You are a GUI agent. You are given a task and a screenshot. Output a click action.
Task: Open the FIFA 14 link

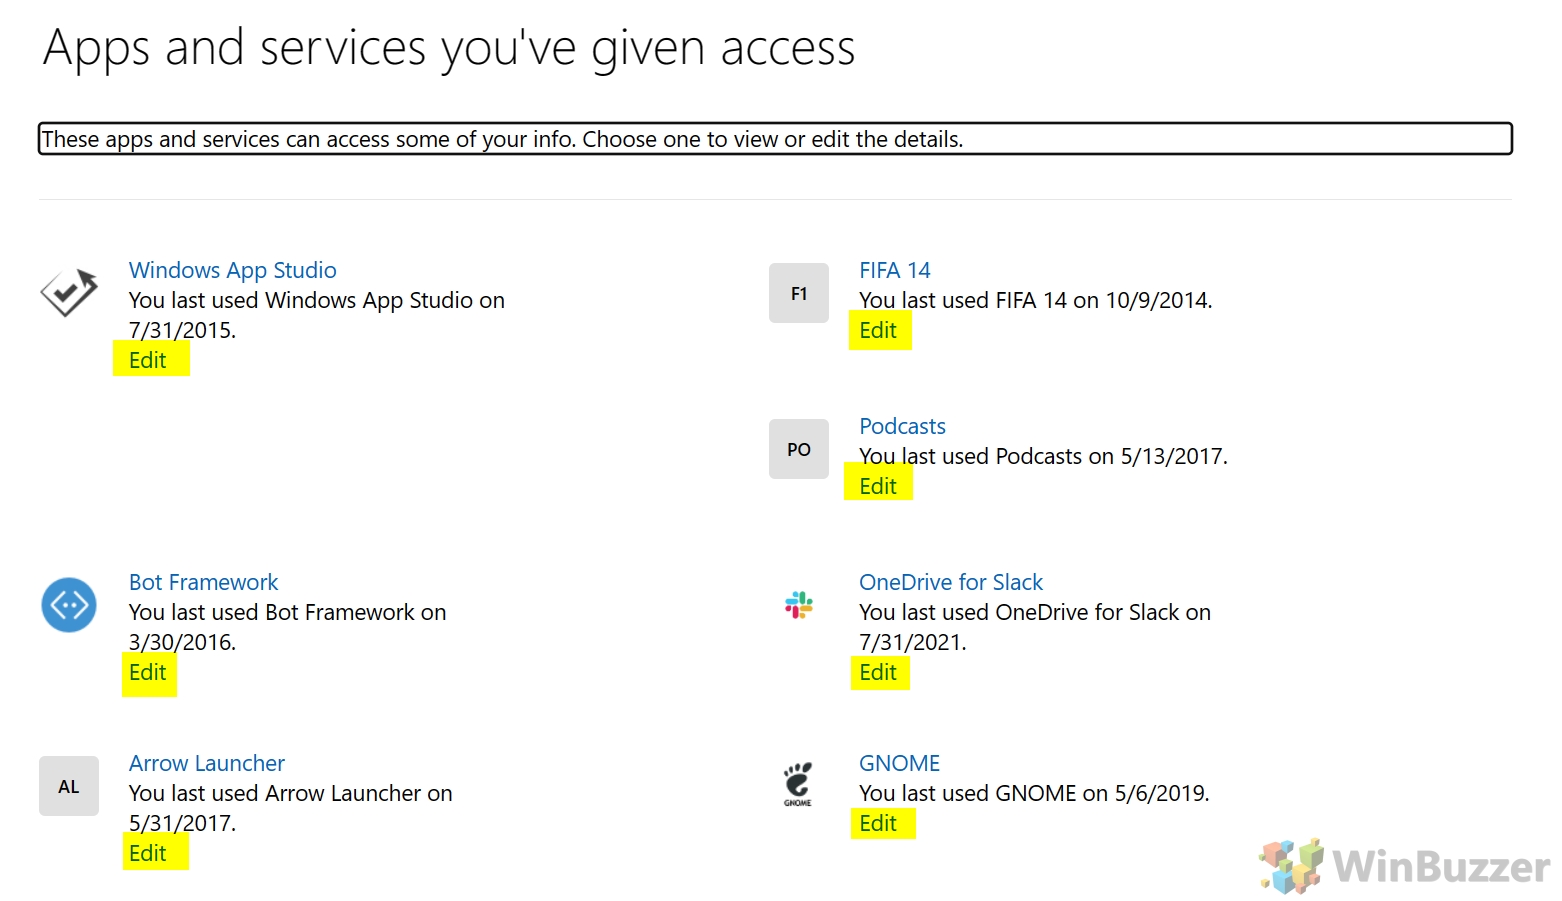(895, 270)
